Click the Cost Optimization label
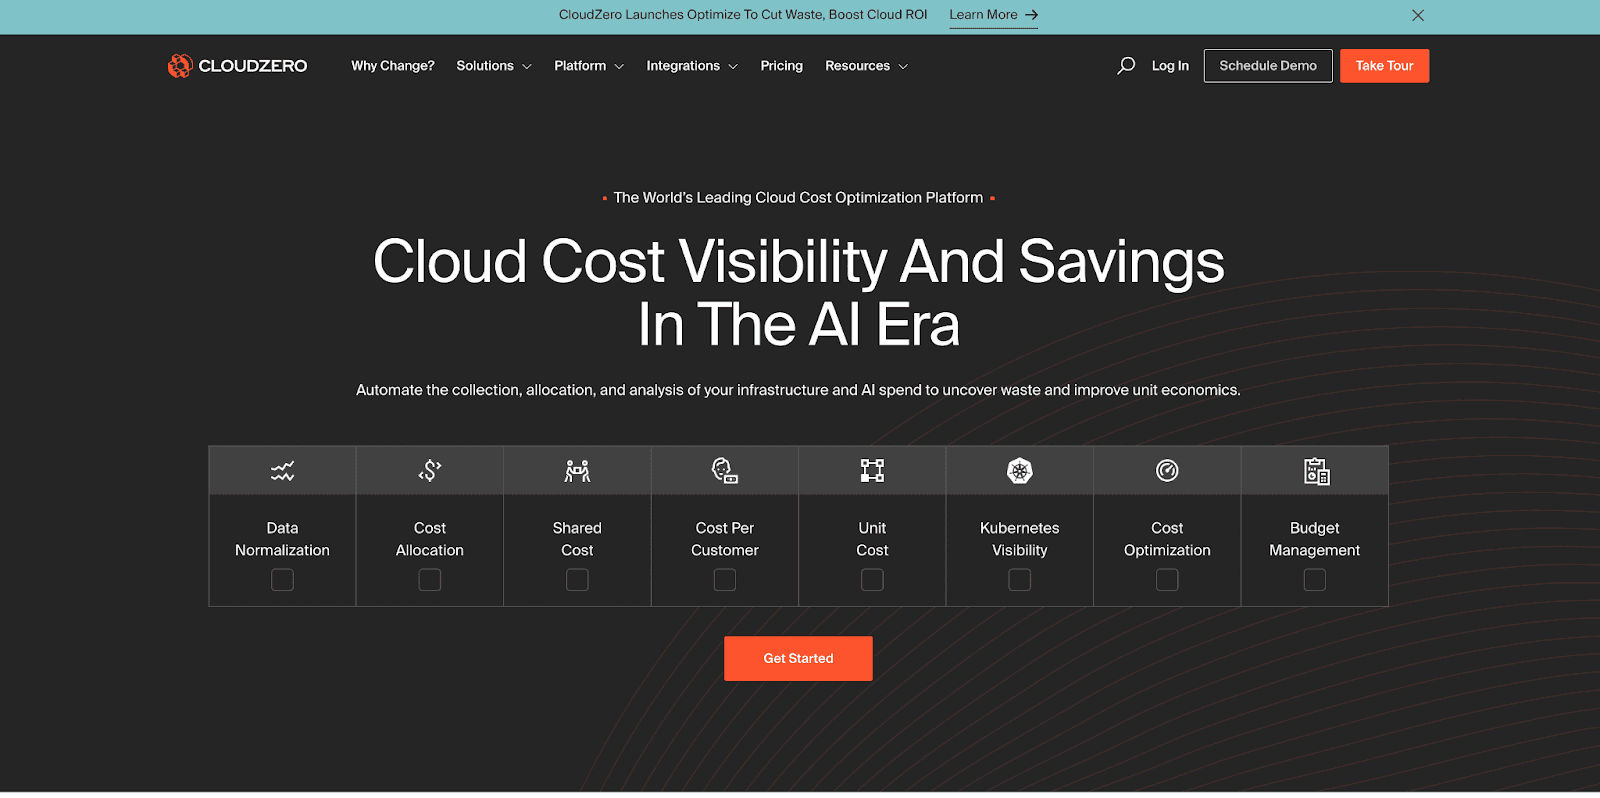The image size is (1600, 798). [x=1167, y=539]
